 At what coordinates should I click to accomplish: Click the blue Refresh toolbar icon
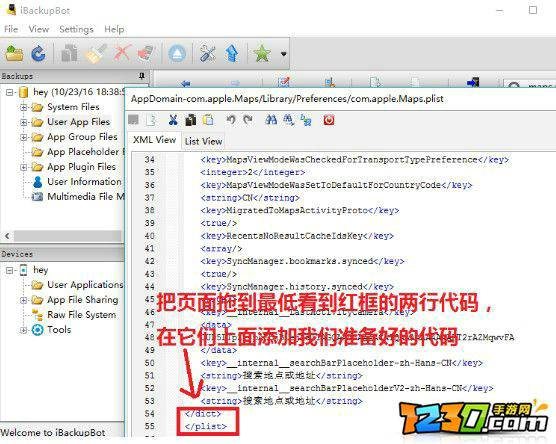(39, 54)
